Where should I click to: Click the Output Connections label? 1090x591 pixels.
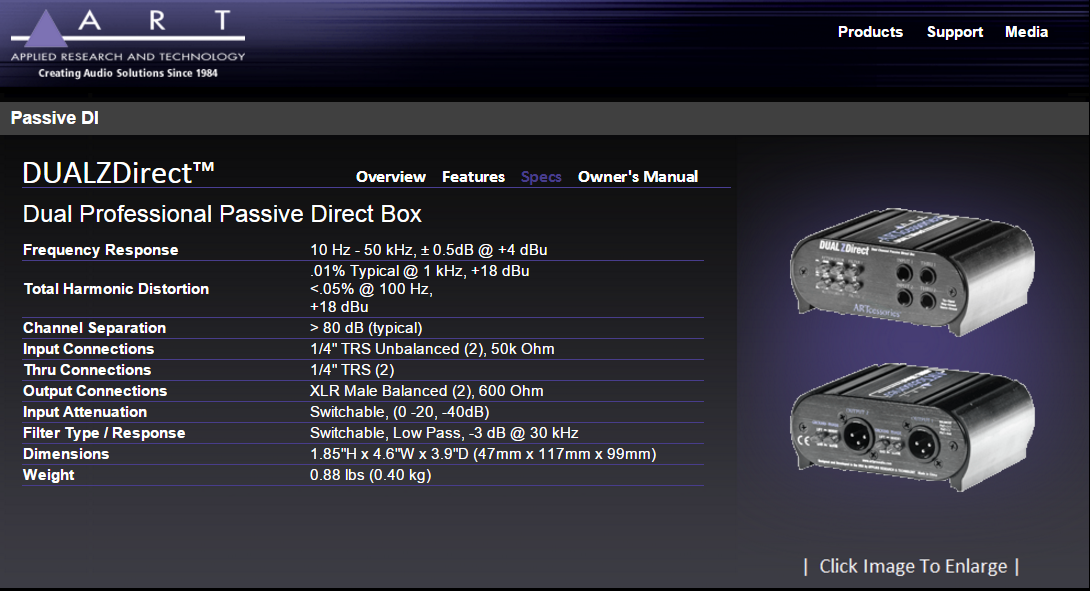tap(95, 391)
